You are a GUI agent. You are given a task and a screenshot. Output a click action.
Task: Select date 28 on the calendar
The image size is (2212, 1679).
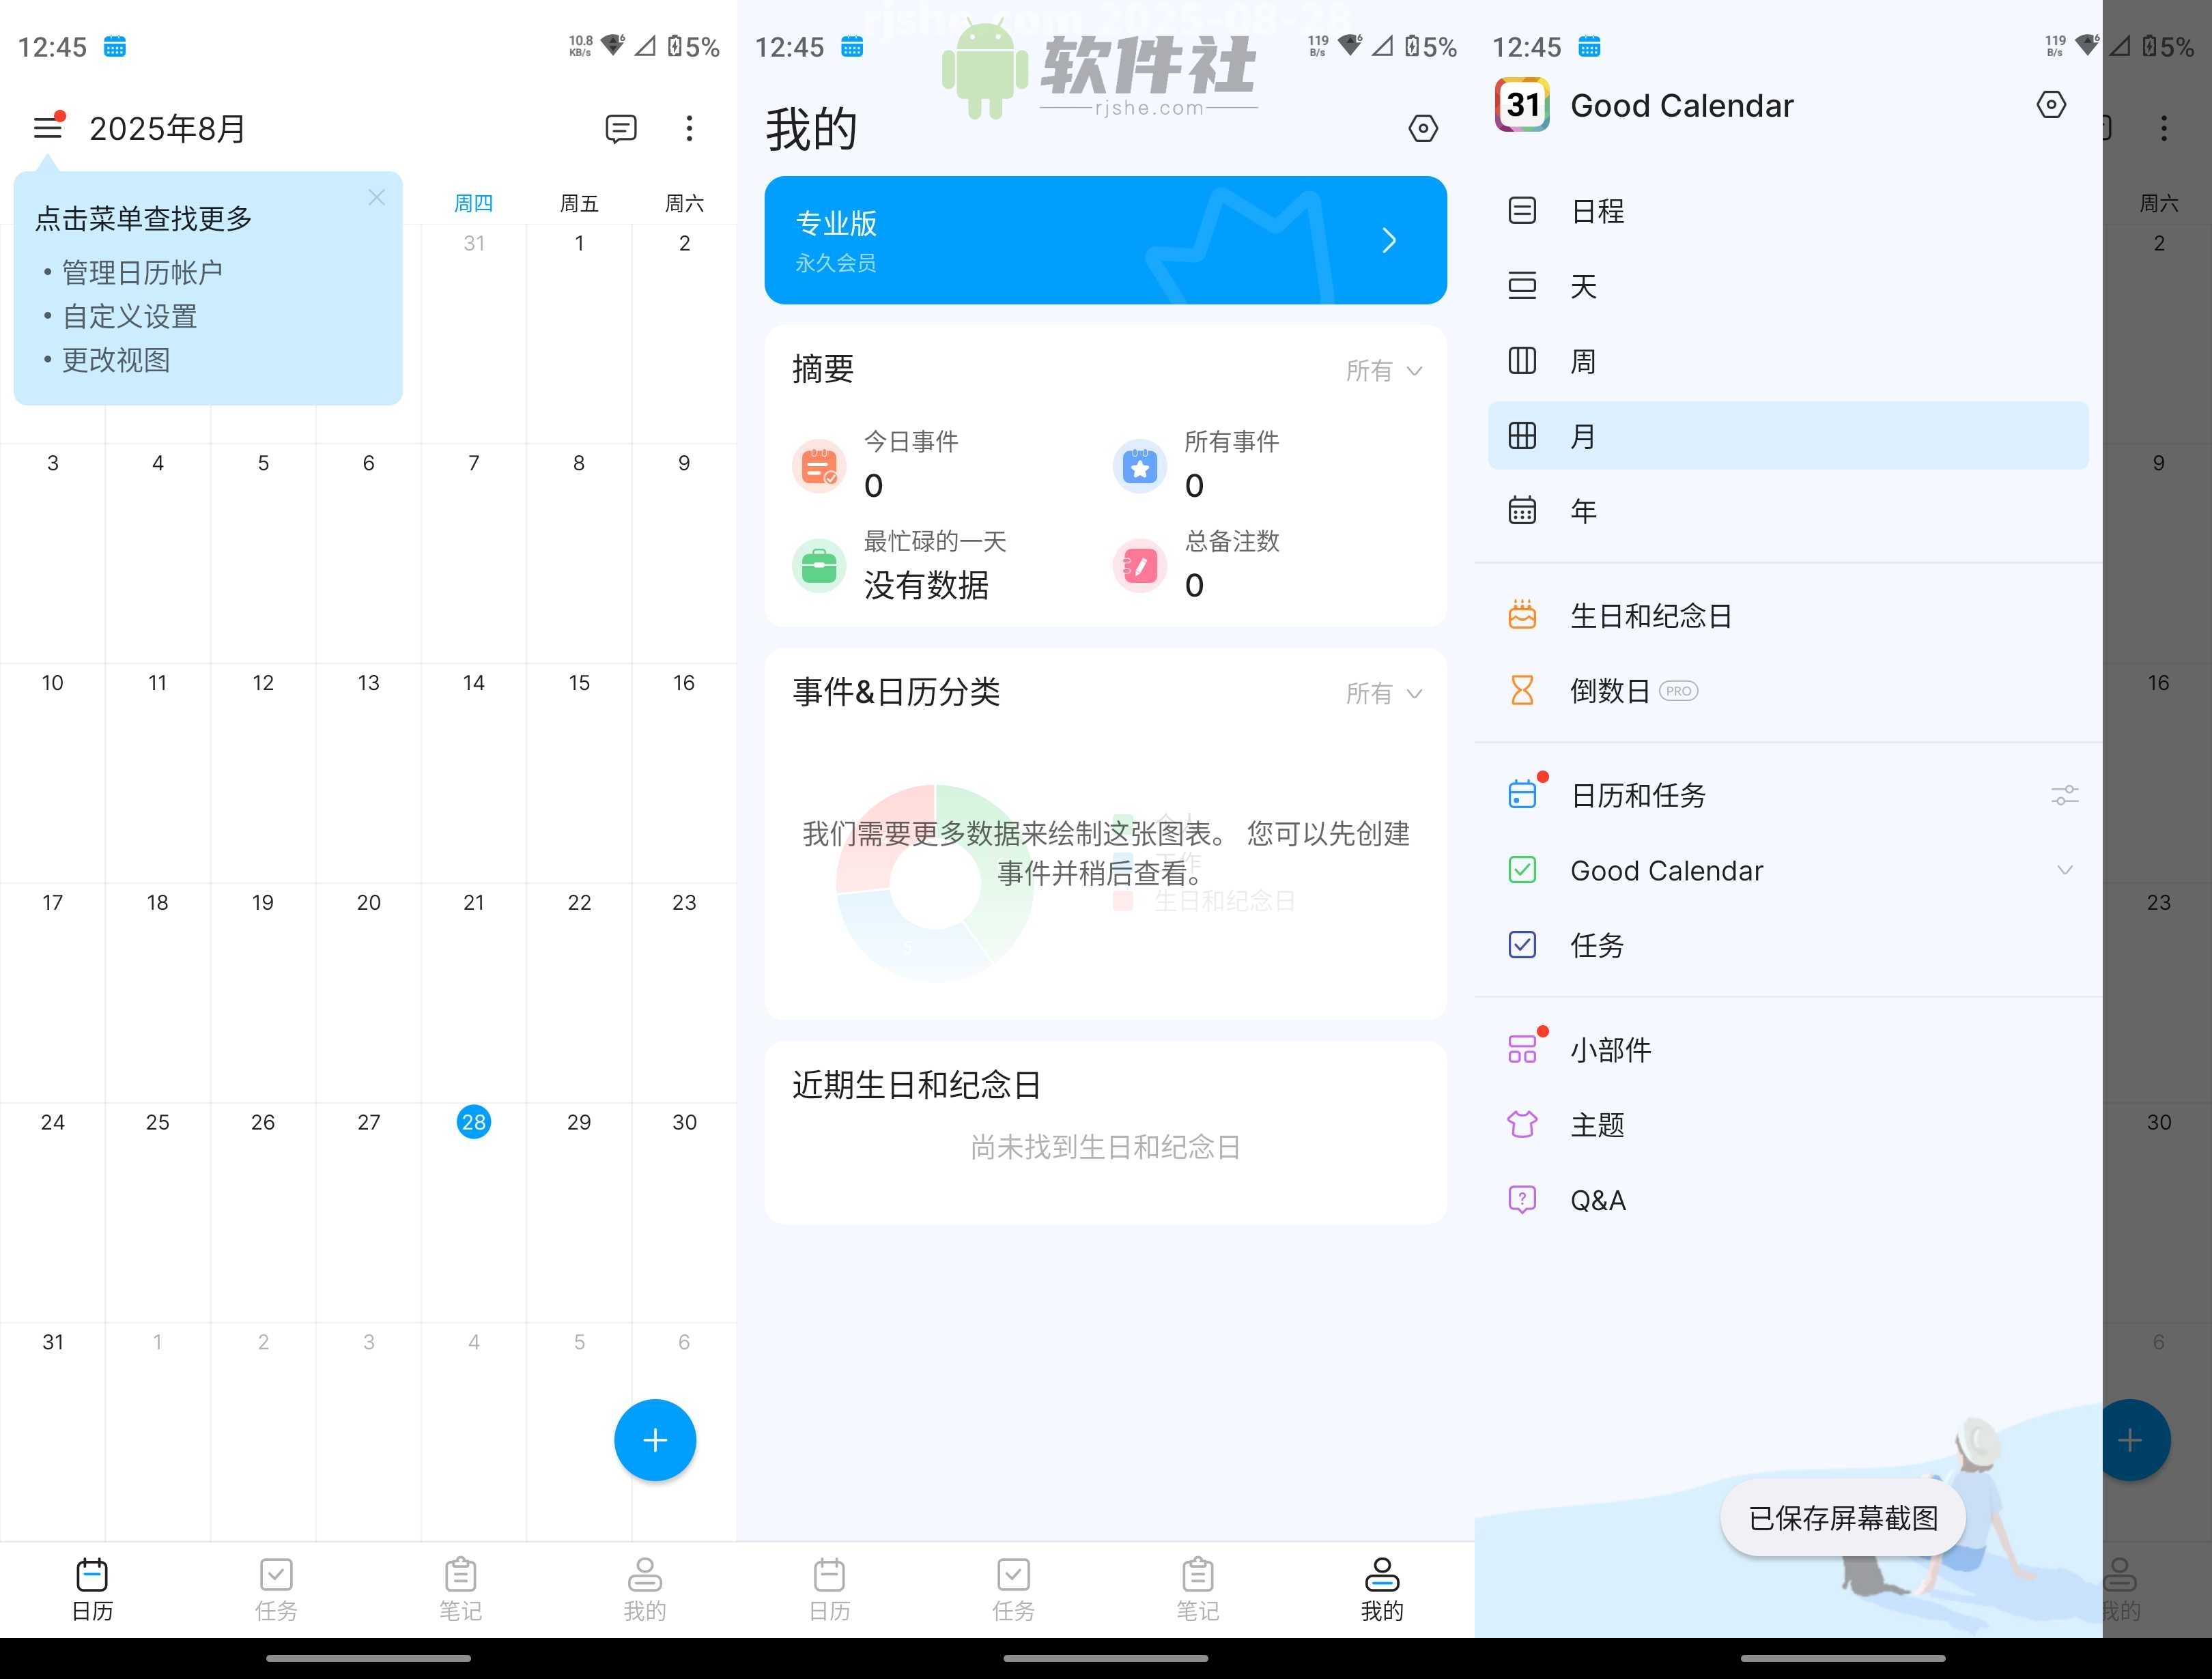[473, 1122]
